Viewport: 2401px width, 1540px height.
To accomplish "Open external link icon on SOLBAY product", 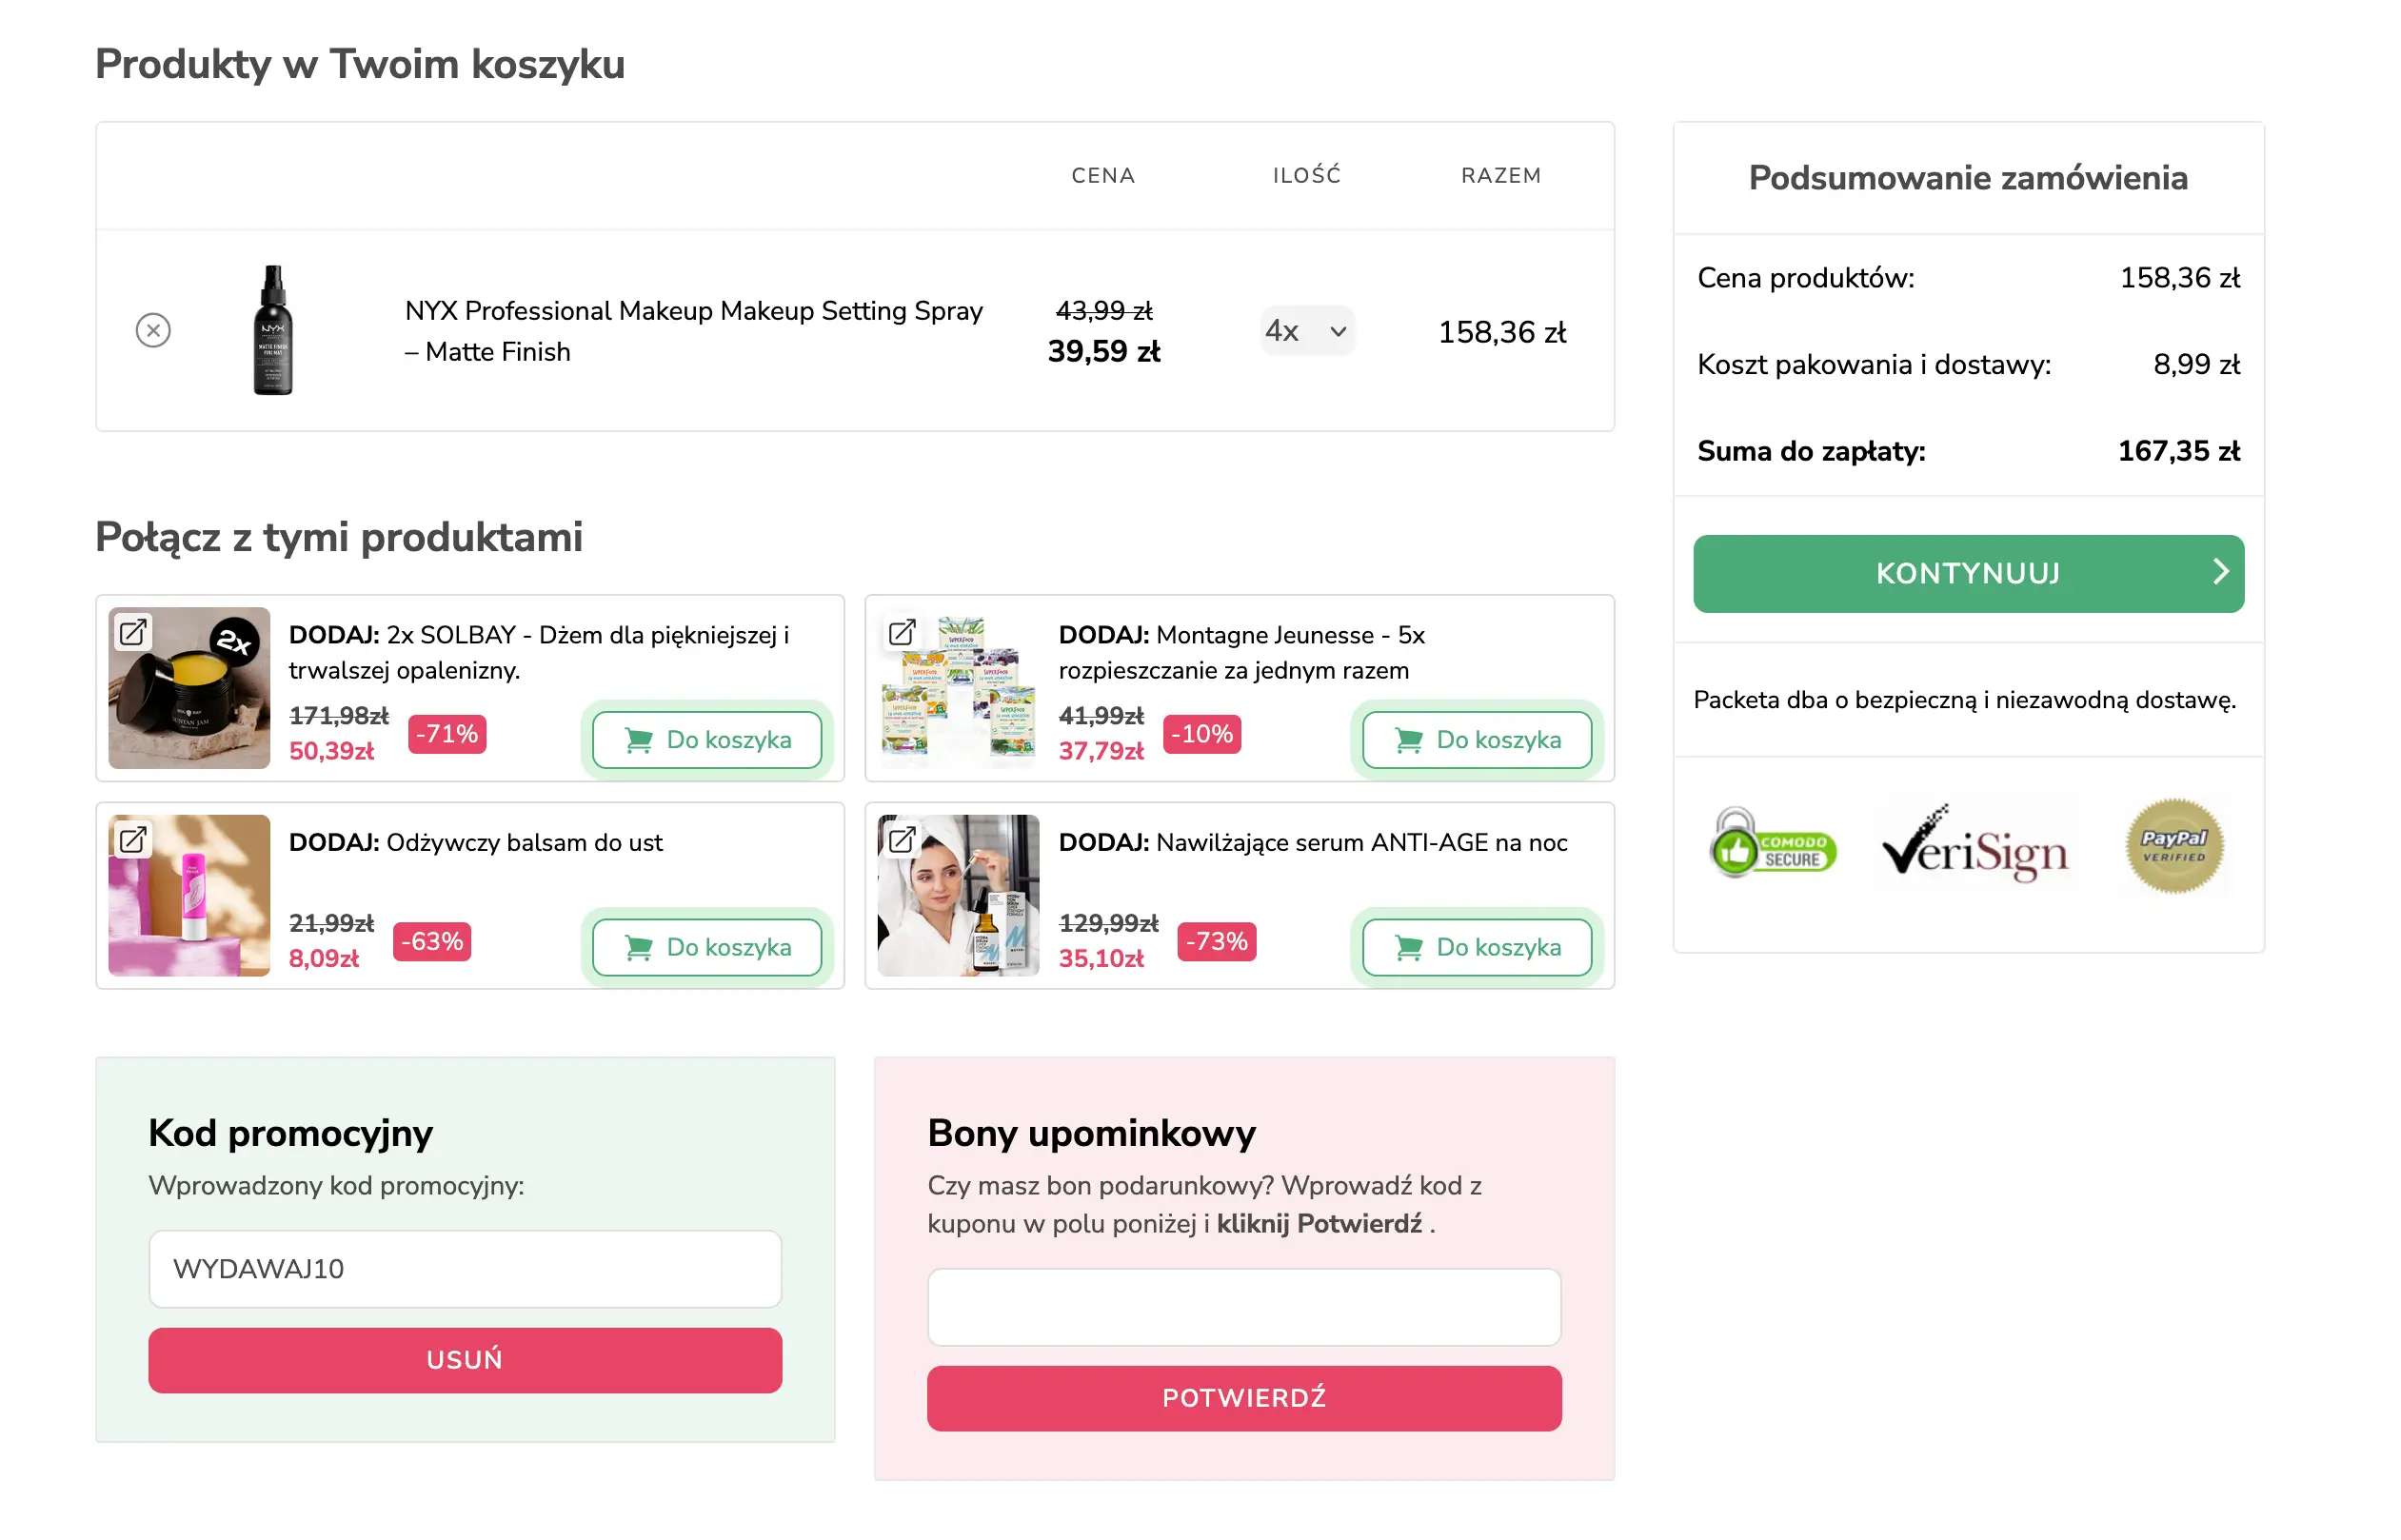I will click(x=133, y=632).
